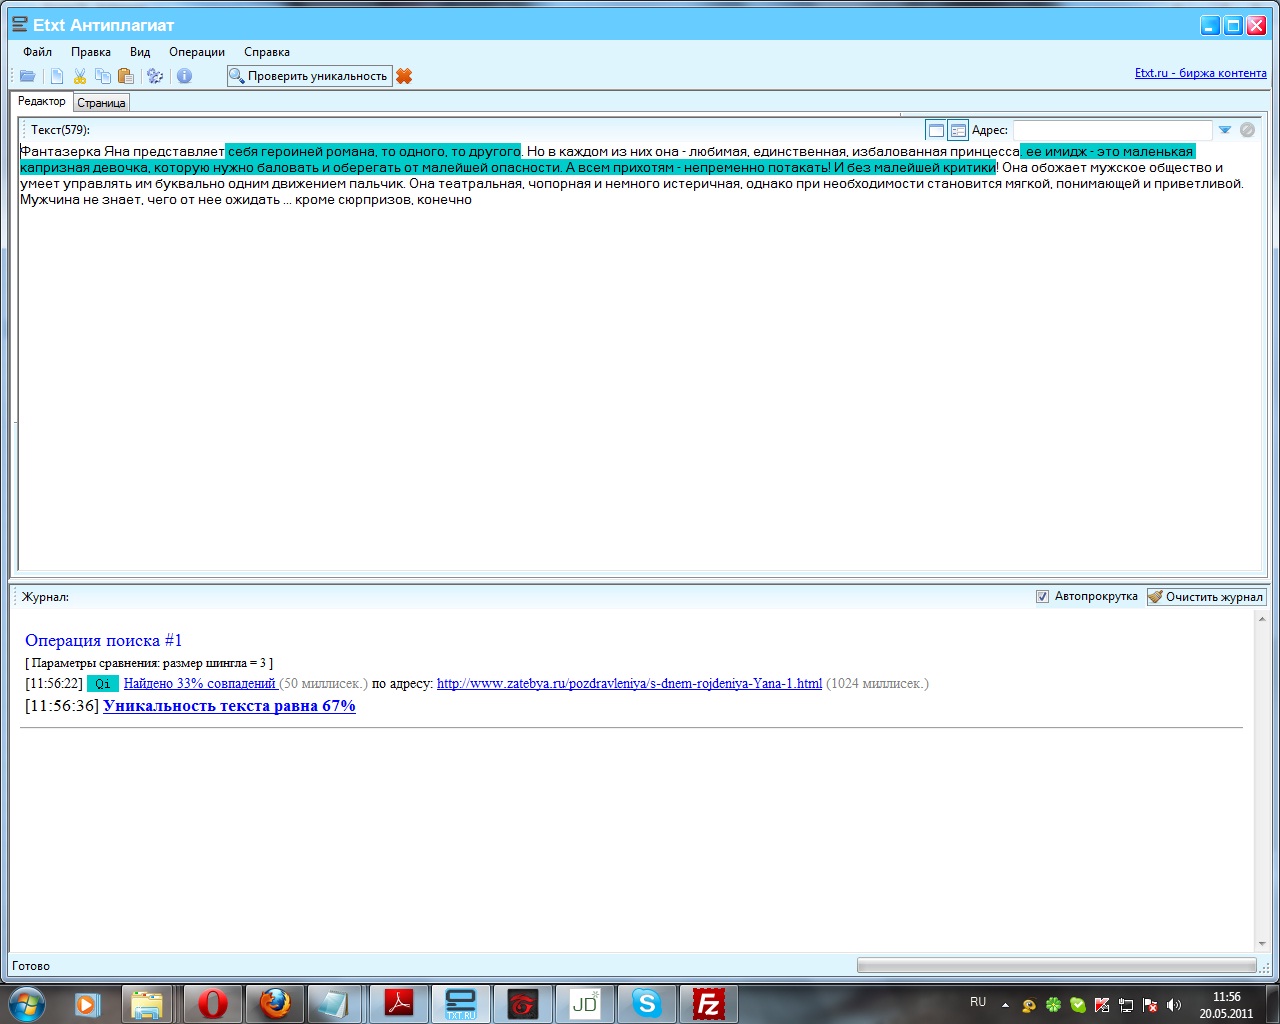Image resolution: width=1280 pixels, height=1024 pixels.
Task: Cancel the check with red X icon
Action: [404, 76]
